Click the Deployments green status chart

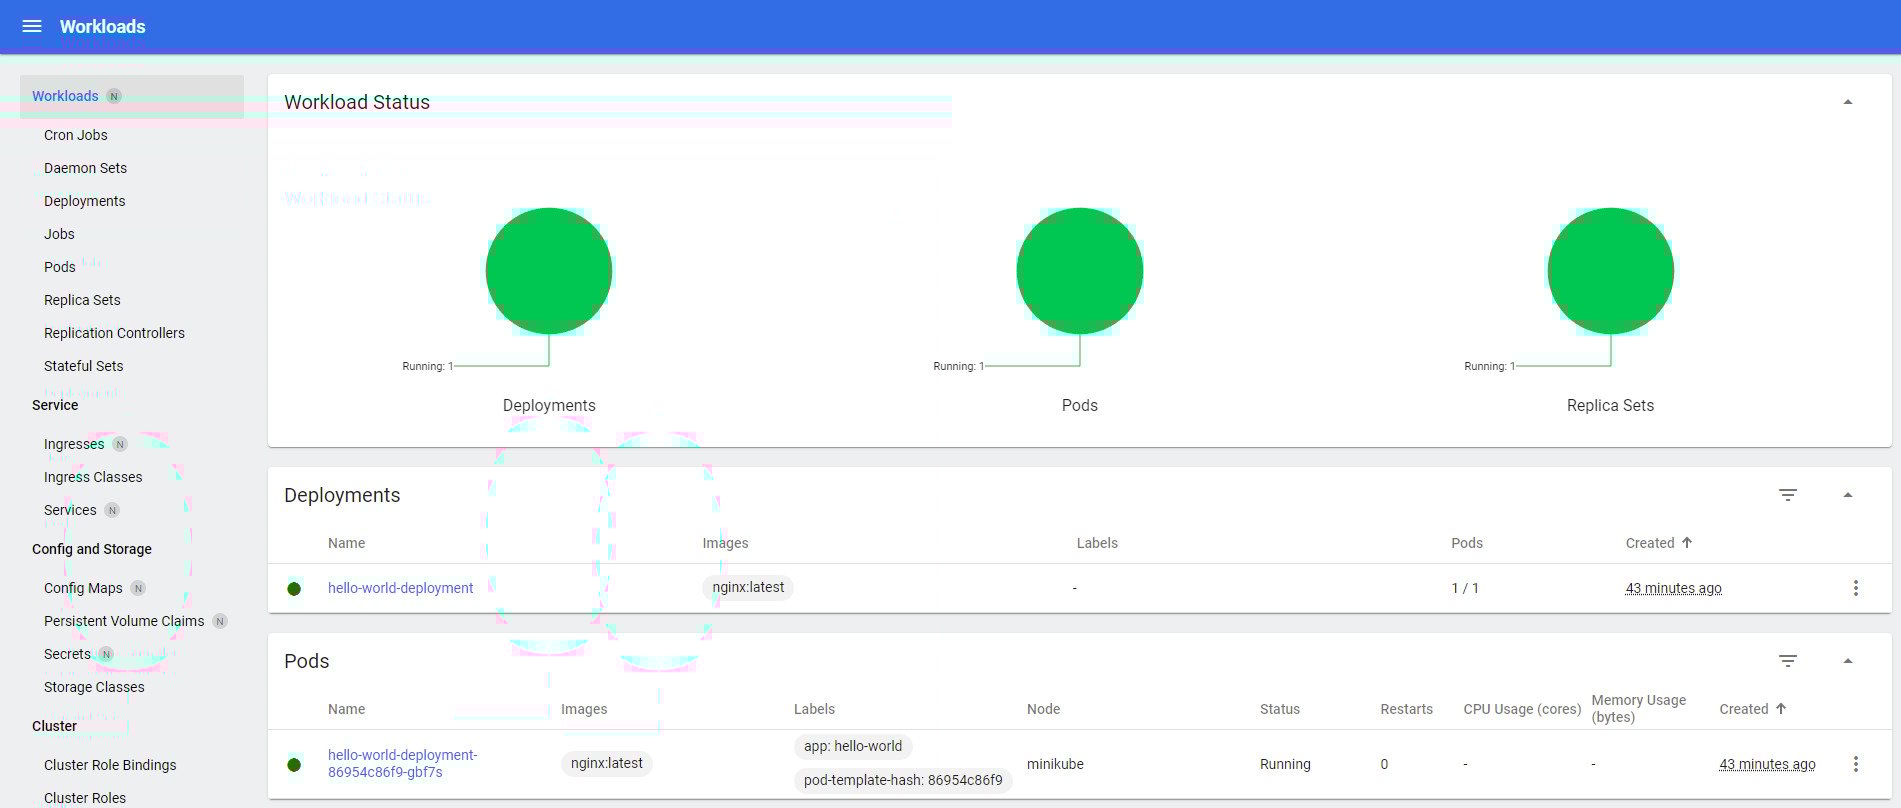pyautogui.click(x=549, y=271)
